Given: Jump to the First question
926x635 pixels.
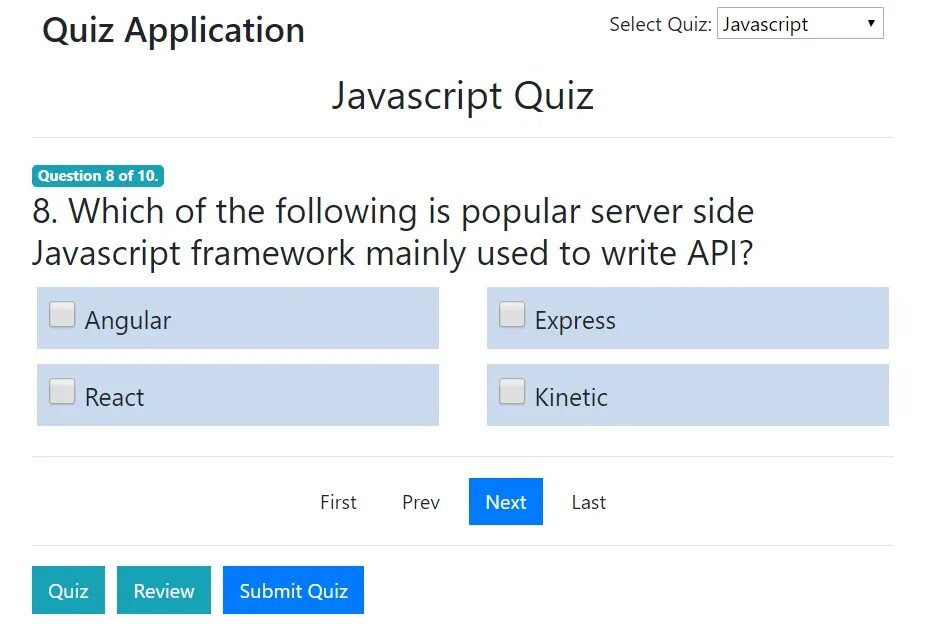Looking at the screenshot, I should click(x=338, y=502).
